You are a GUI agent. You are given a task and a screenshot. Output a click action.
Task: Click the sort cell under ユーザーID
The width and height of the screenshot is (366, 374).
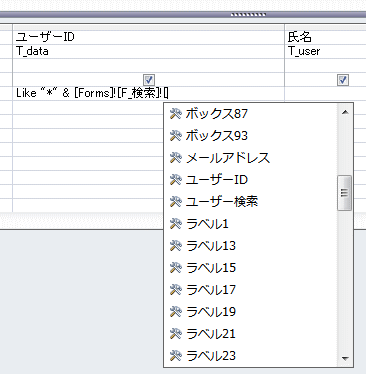click(x=149, y=65)
